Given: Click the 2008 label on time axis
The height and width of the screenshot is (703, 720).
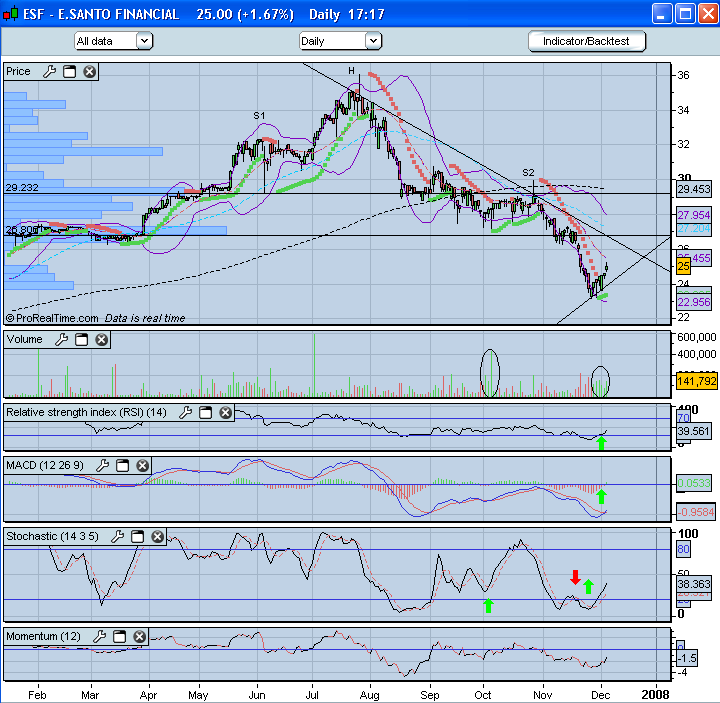Looking at the screenshot, I should [x=655, y=695].
